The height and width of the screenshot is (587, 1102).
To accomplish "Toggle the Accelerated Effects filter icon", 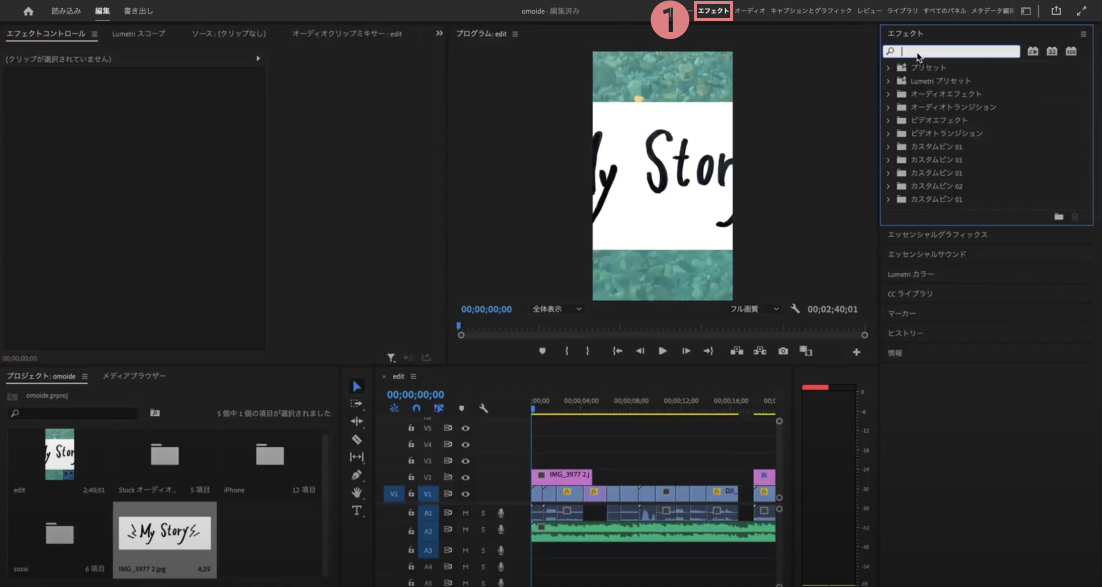I will click(x=1032, y=51).
